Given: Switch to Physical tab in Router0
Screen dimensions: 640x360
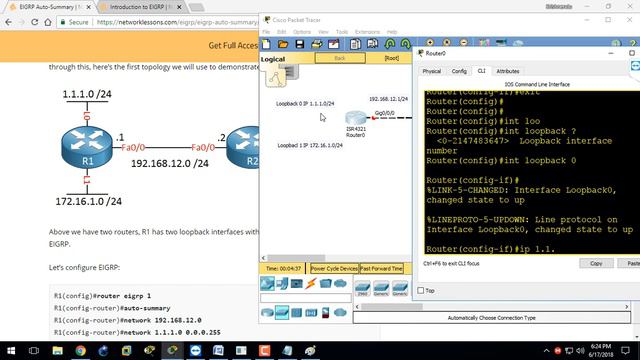Looking at the screenshot, I should coord(431,71).
